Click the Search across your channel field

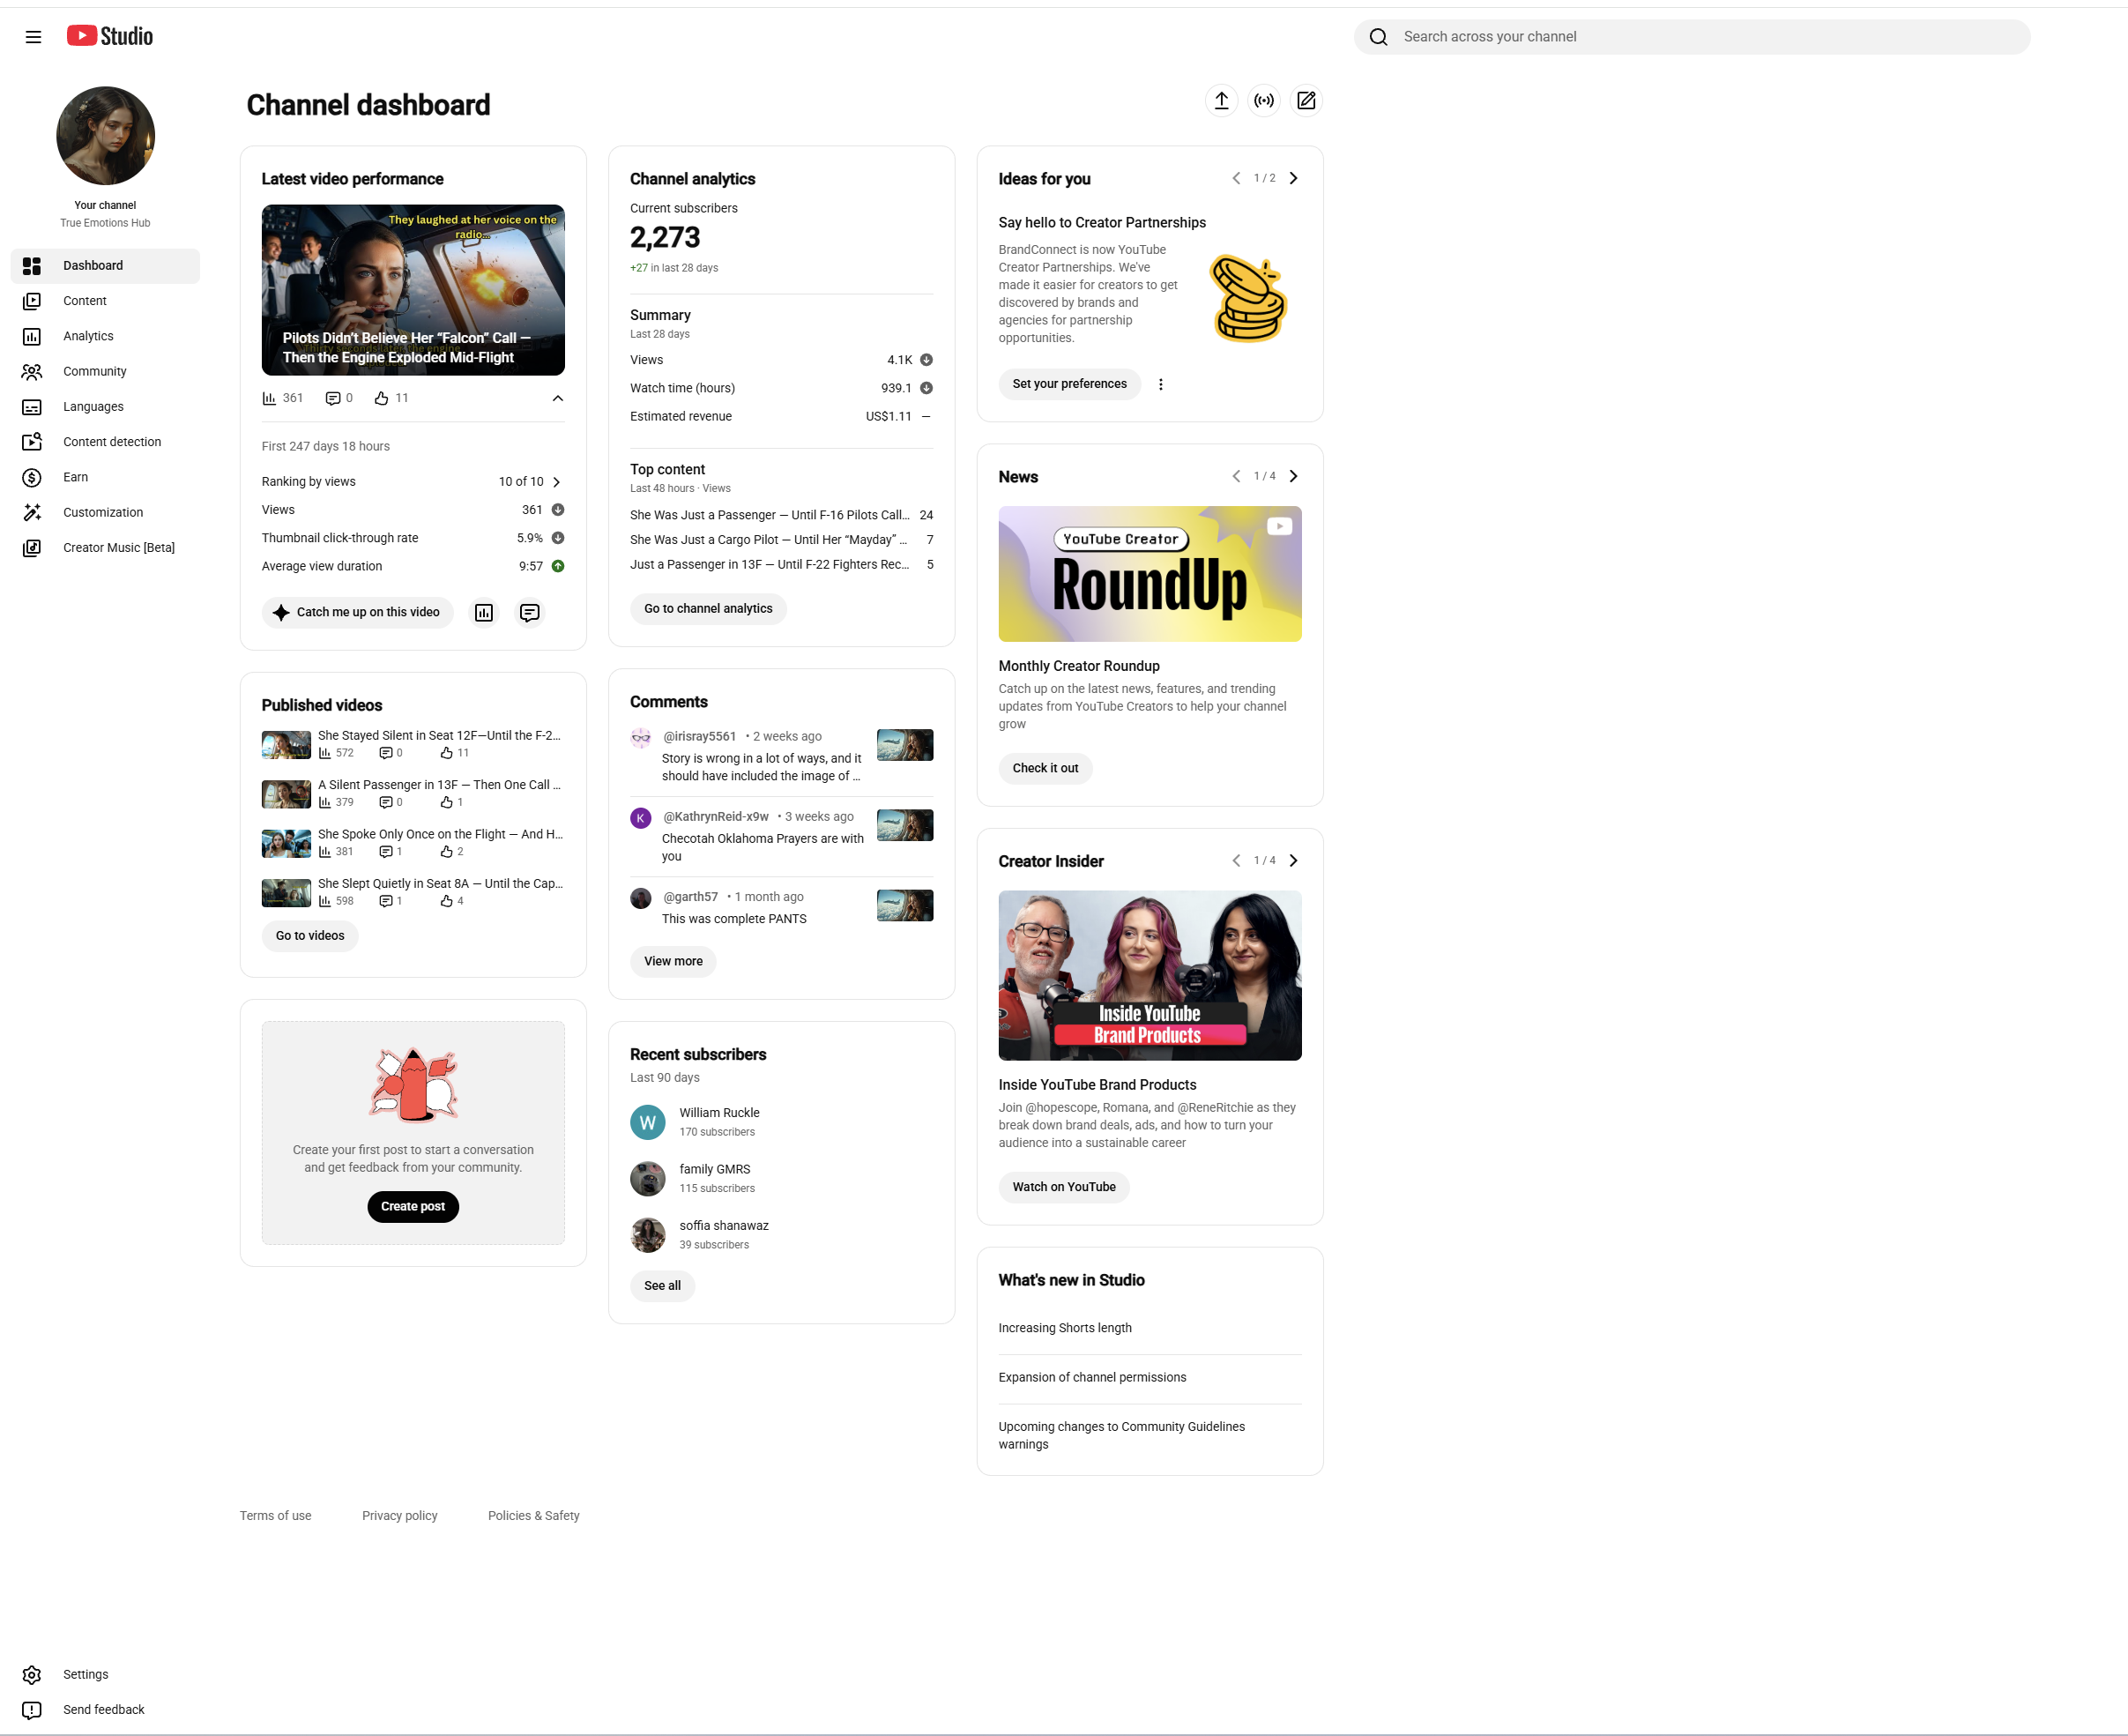[1692, 37]
